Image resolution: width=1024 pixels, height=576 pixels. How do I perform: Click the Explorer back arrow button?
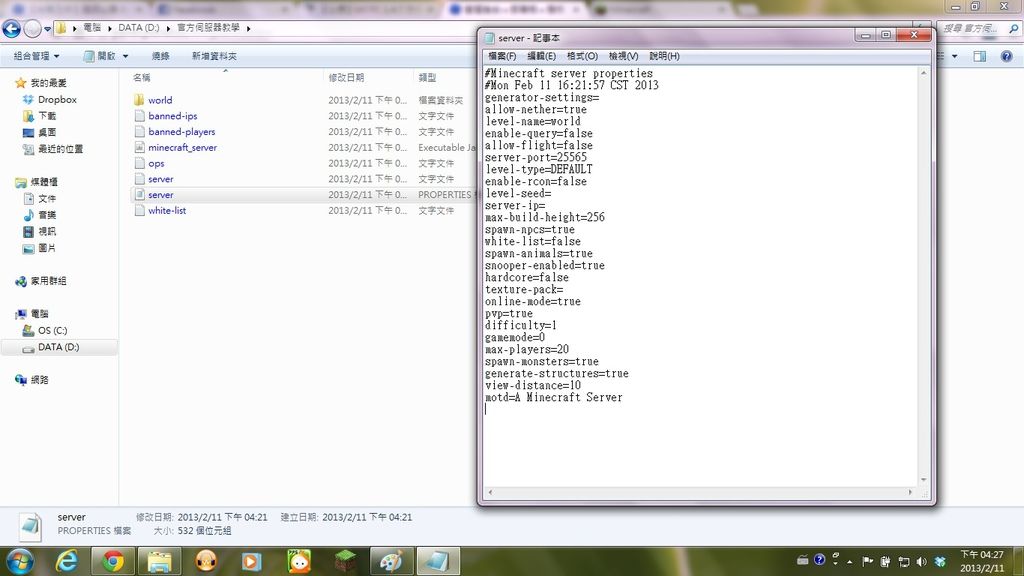coord(12,29)
